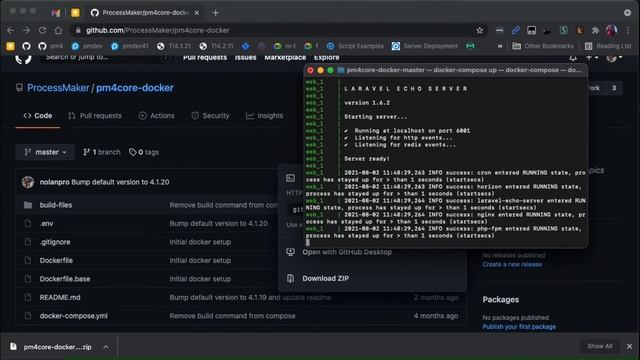The image size is (640, 360).
Task: Open the nolanpro author link
Action: (x=55, y=182)
